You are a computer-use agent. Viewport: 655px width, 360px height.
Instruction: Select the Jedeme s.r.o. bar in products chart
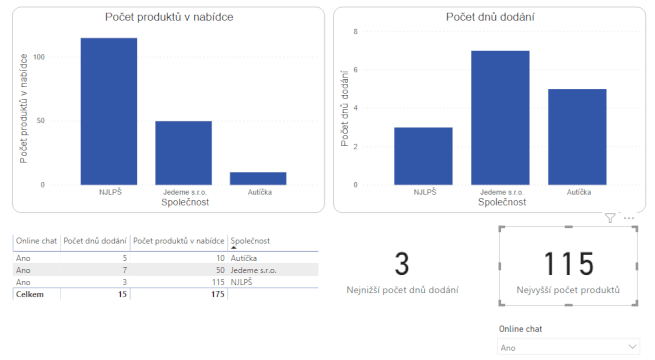(183, 153)
